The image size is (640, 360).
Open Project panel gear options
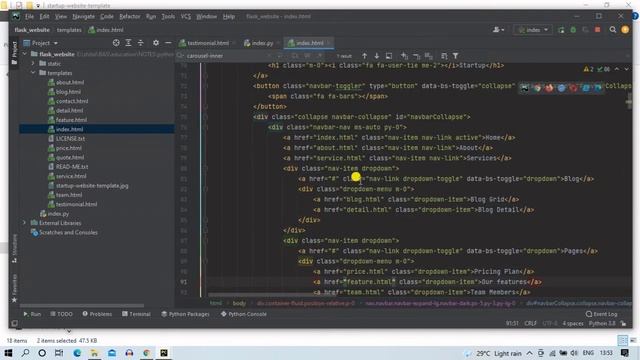[x=156, y=43]
